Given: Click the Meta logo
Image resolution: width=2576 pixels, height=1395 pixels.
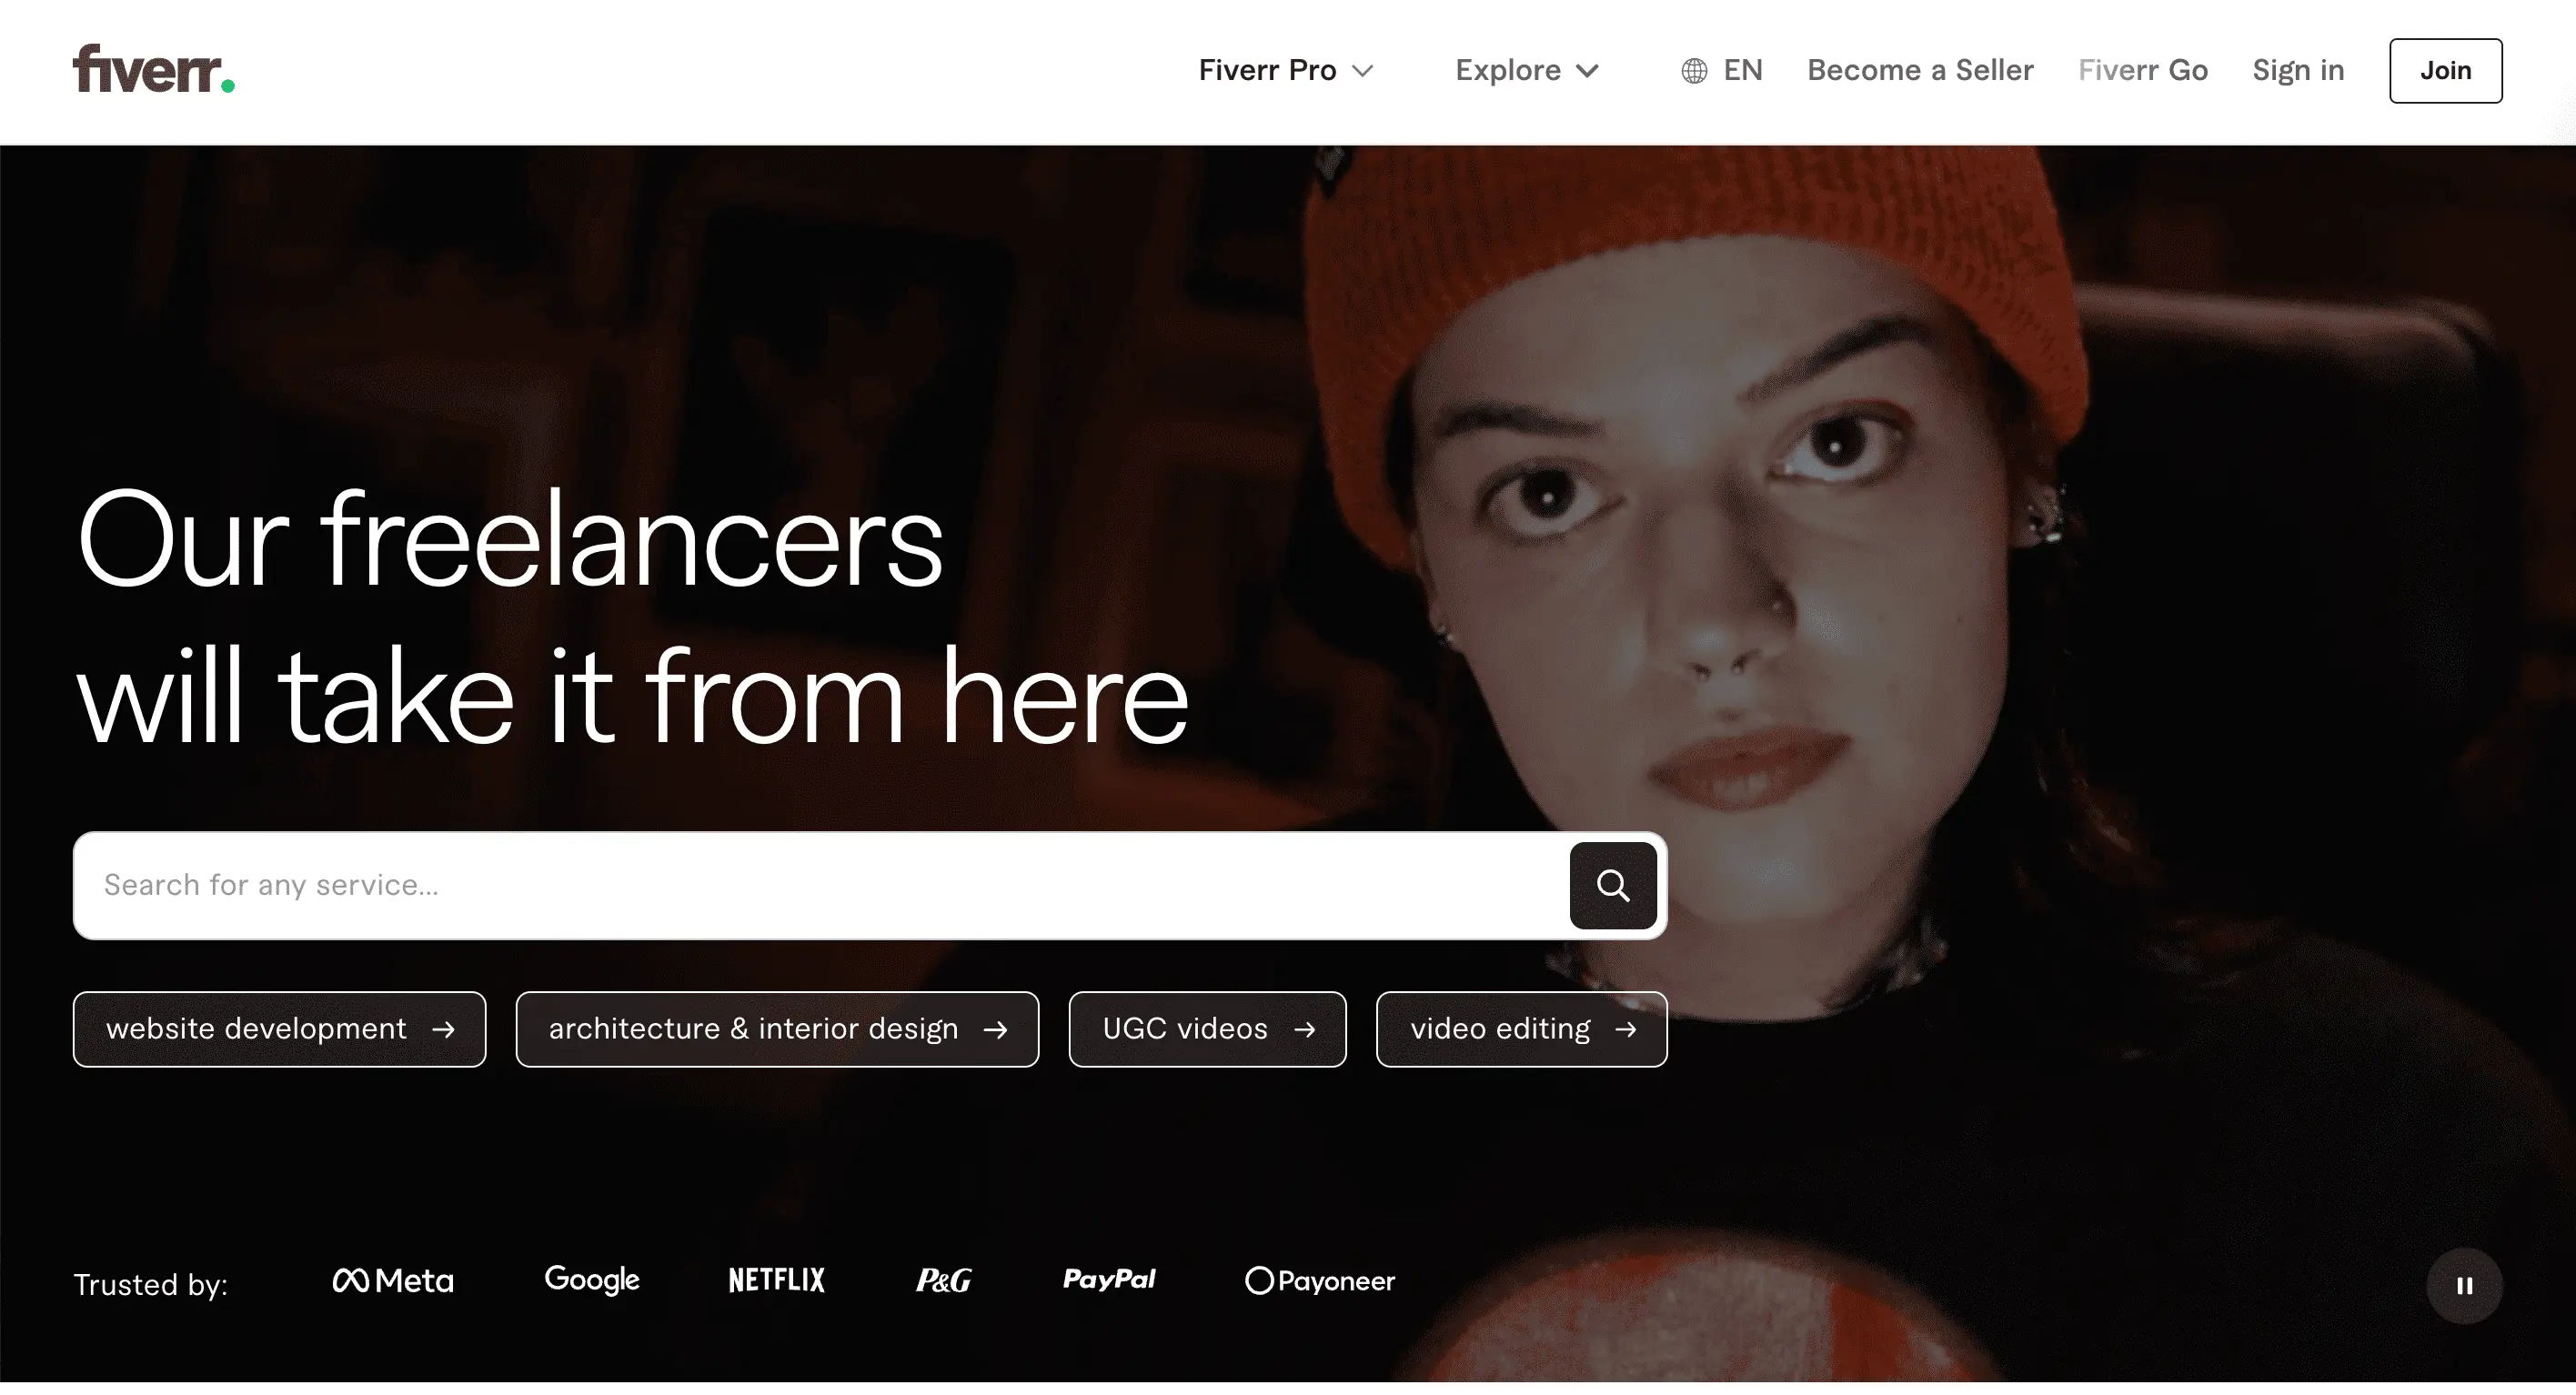Looking at the screenshot, I should tap(393, 1281).
